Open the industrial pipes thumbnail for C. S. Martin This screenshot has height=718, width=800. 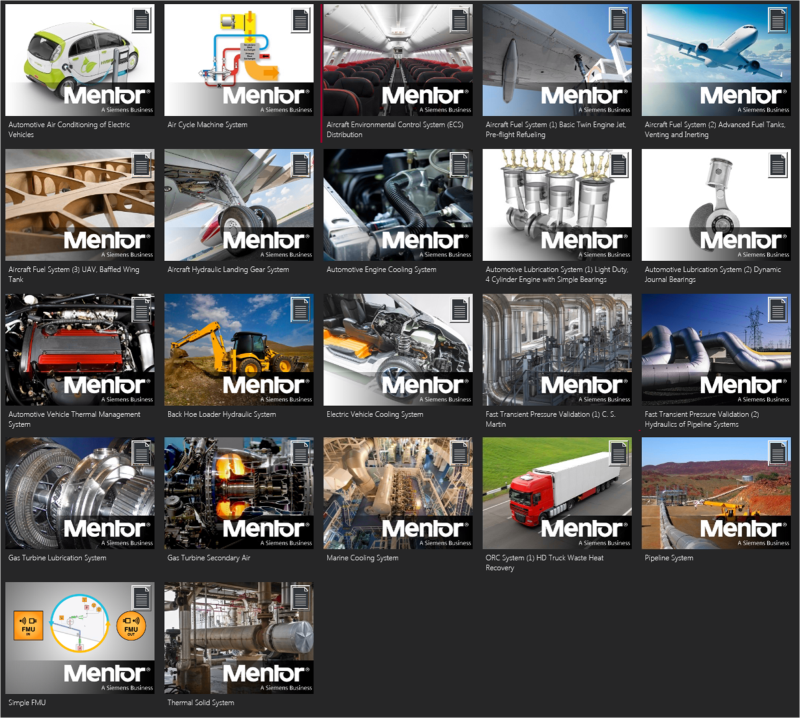coord(557,350)
